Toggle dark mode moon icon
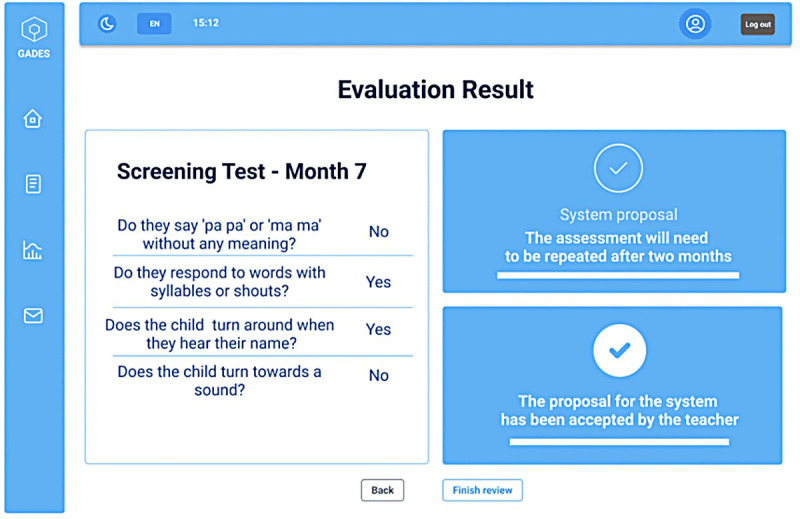 [107, 23]
